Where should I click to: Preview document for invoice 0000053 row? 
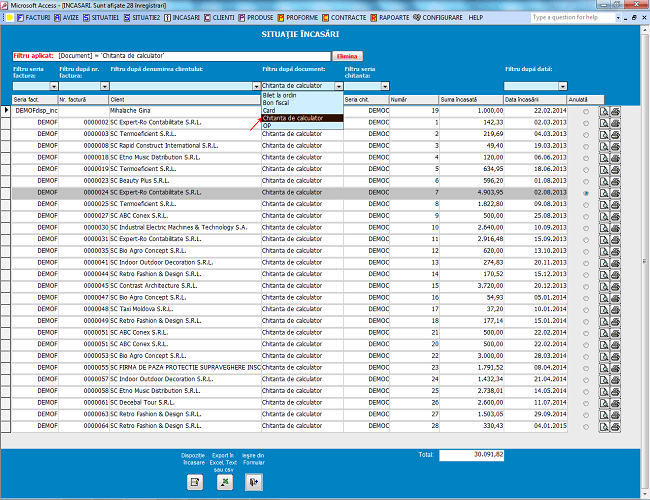pyautogui.click(x=604, y=357)
